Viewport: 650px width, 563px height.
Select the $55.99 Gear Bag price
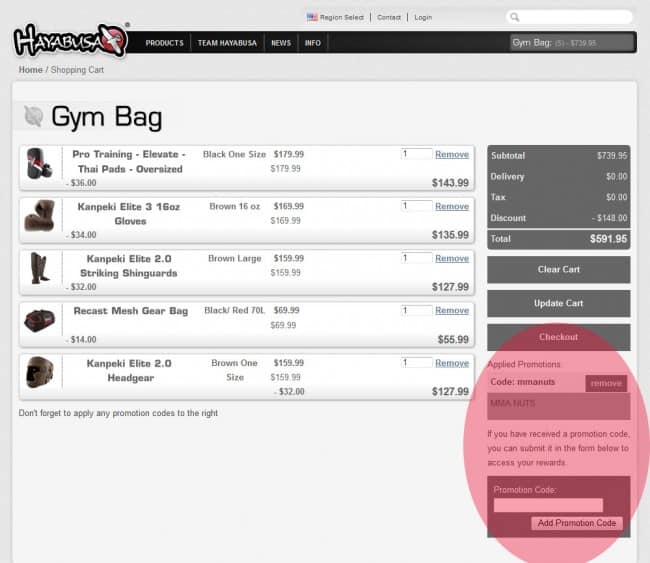tap(453, 340)
